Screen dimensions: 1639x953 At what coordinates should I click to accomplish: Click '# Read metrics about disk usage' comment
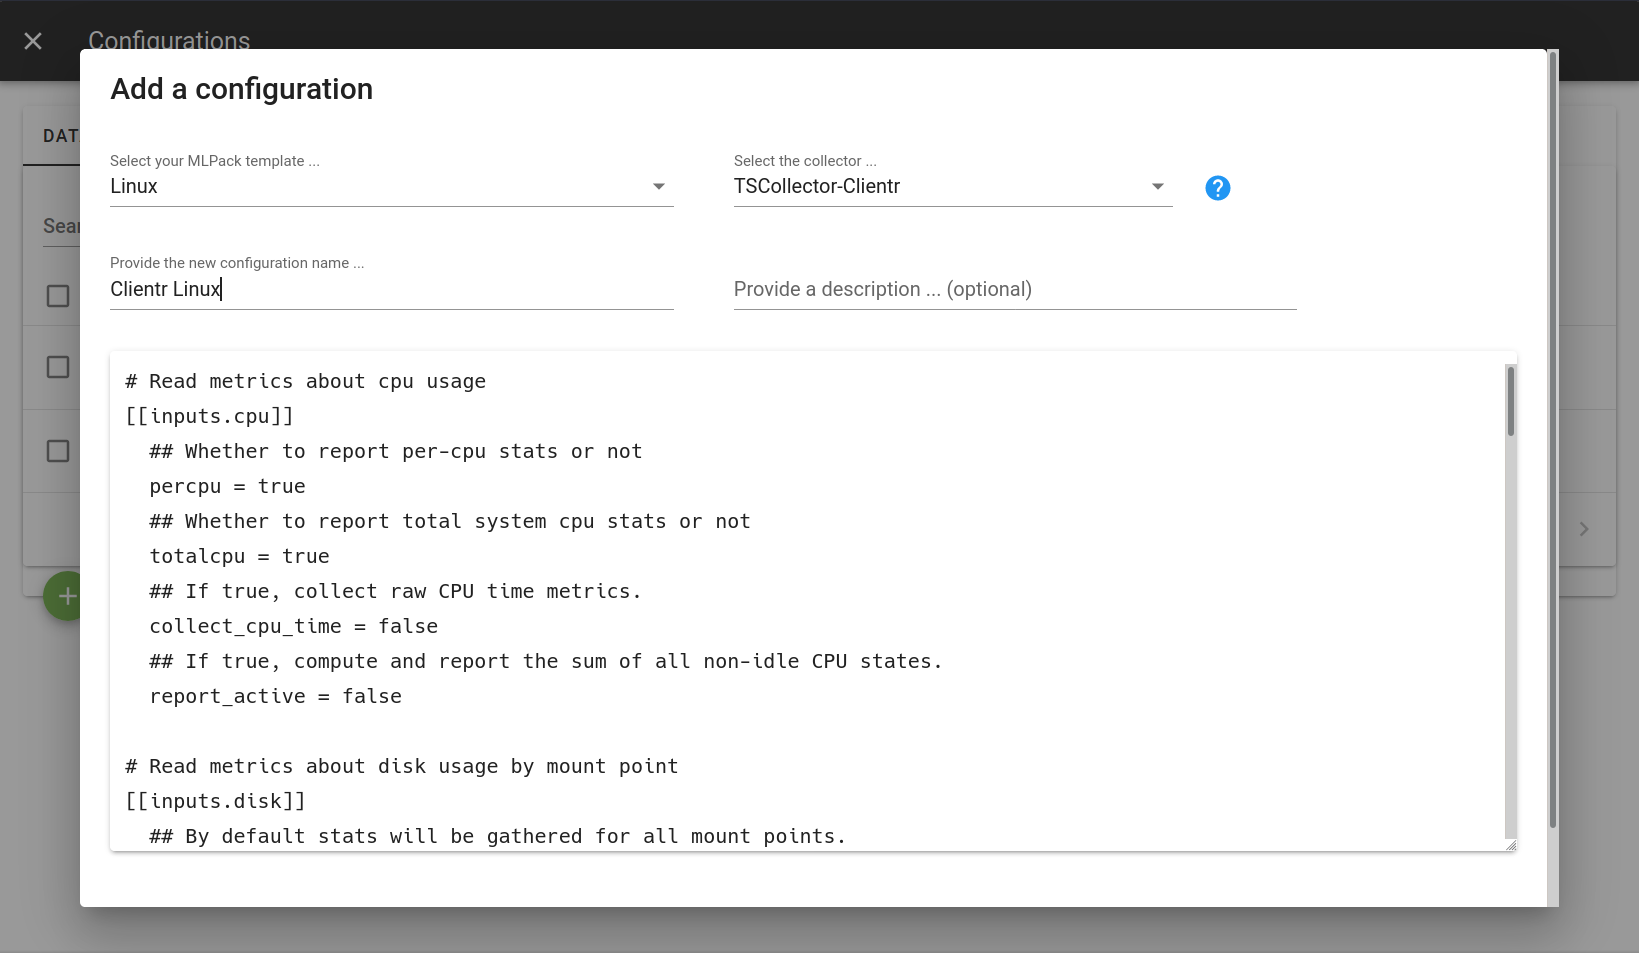coord(401,766)
